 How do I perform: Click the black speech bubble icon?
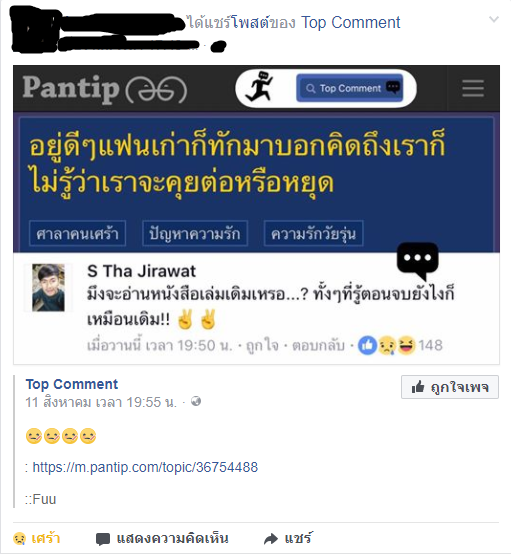point(418,260)
